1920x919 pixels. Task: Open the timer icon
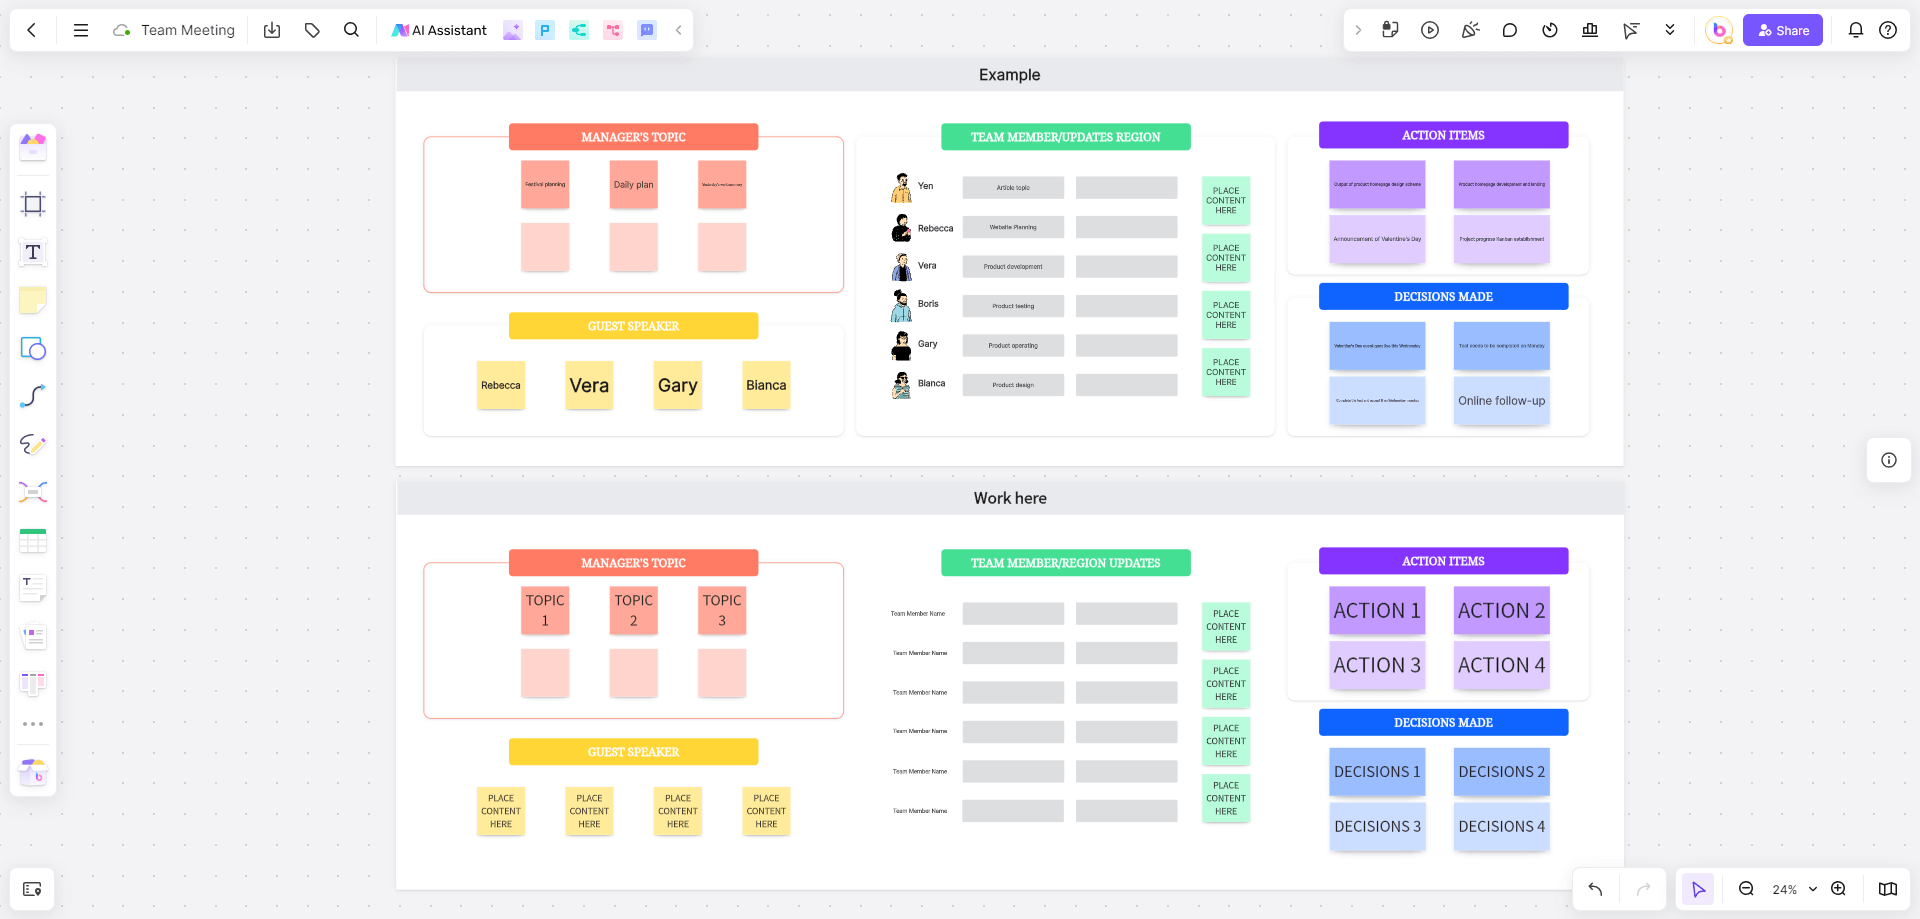[1550, 30]
